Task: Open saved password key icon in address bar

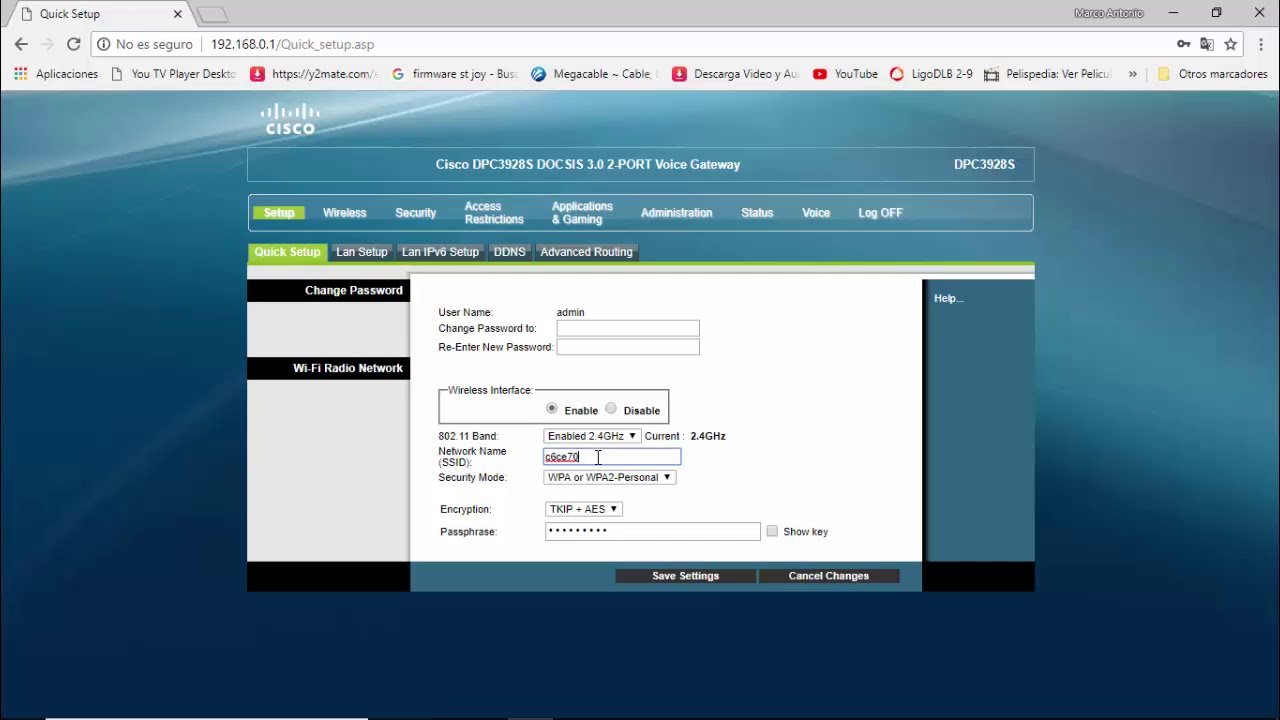Action: click(1183, 44)
